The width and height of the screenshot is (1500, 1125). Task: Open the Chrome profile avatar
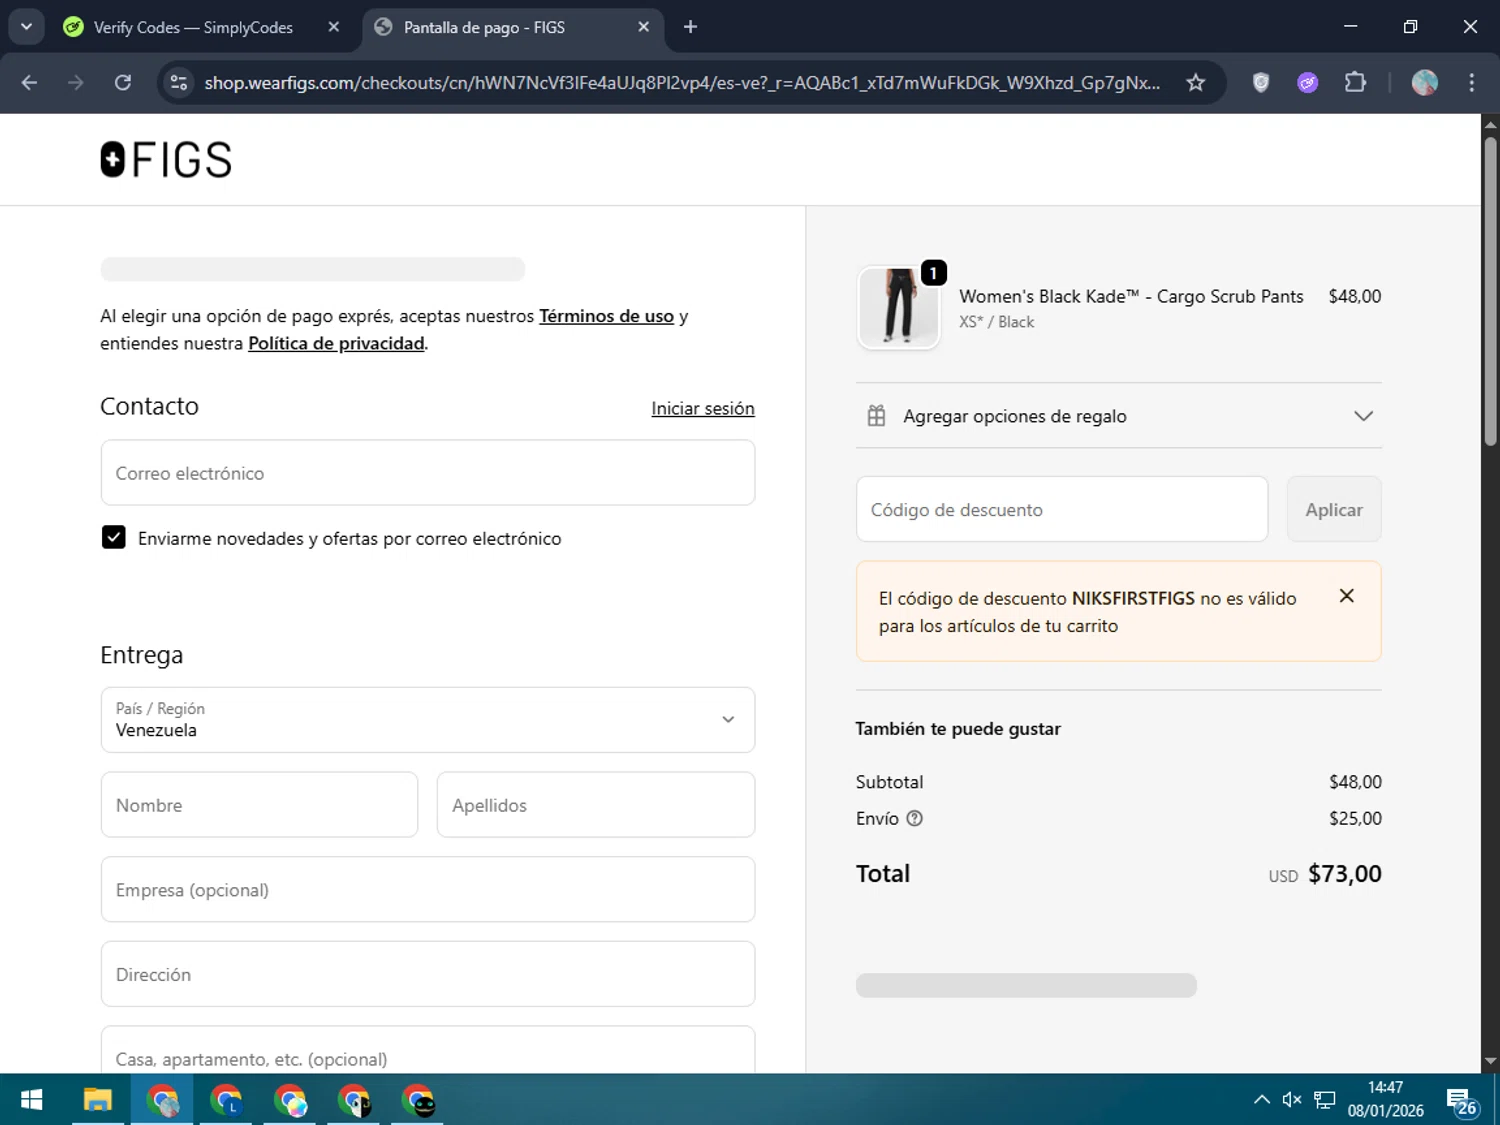tap(1424, 83)
